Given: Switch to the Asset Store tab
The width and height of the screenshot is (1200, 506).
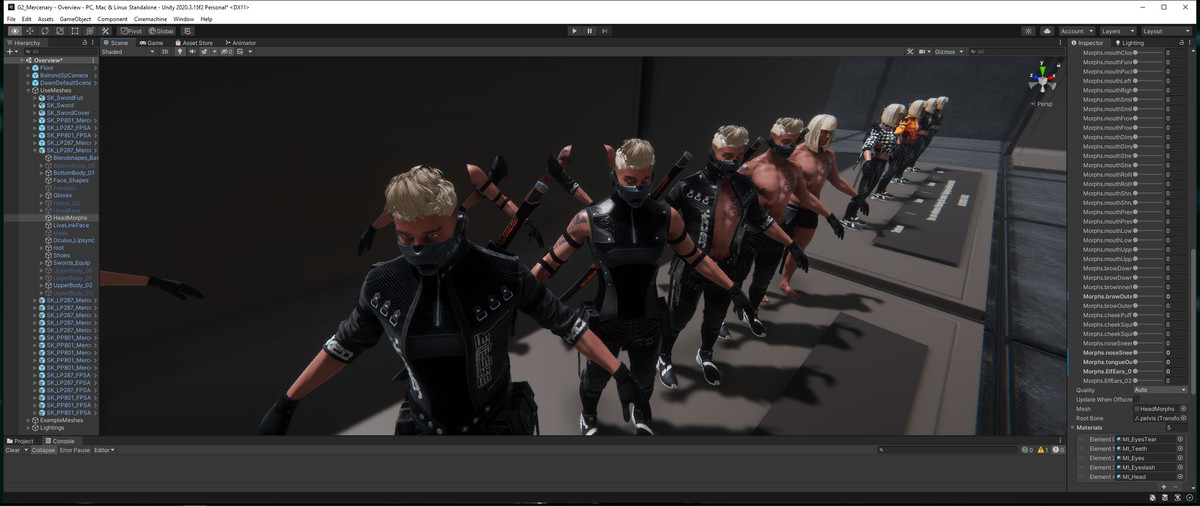Looking at the screenshot, I should [x=194, y=43].
